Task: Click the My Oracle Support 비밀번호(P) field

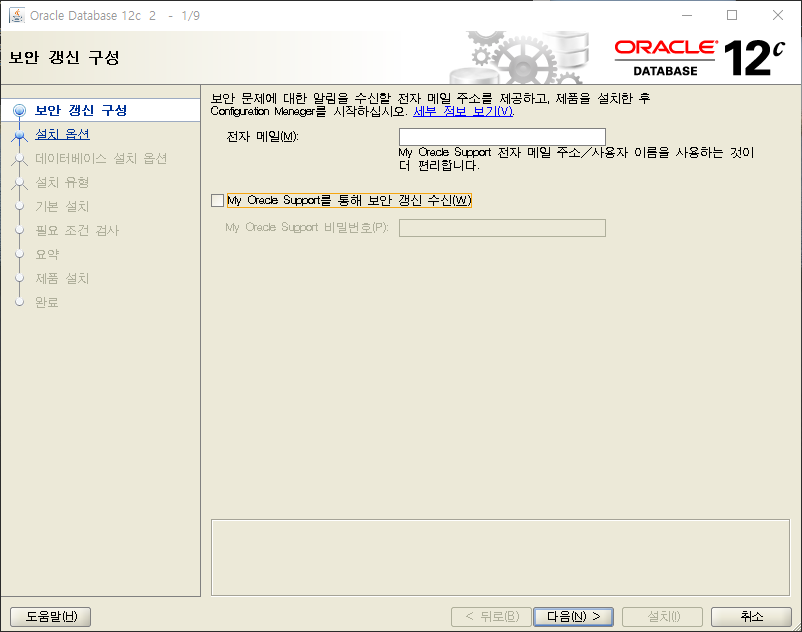Action: click(x=502, y=228)
